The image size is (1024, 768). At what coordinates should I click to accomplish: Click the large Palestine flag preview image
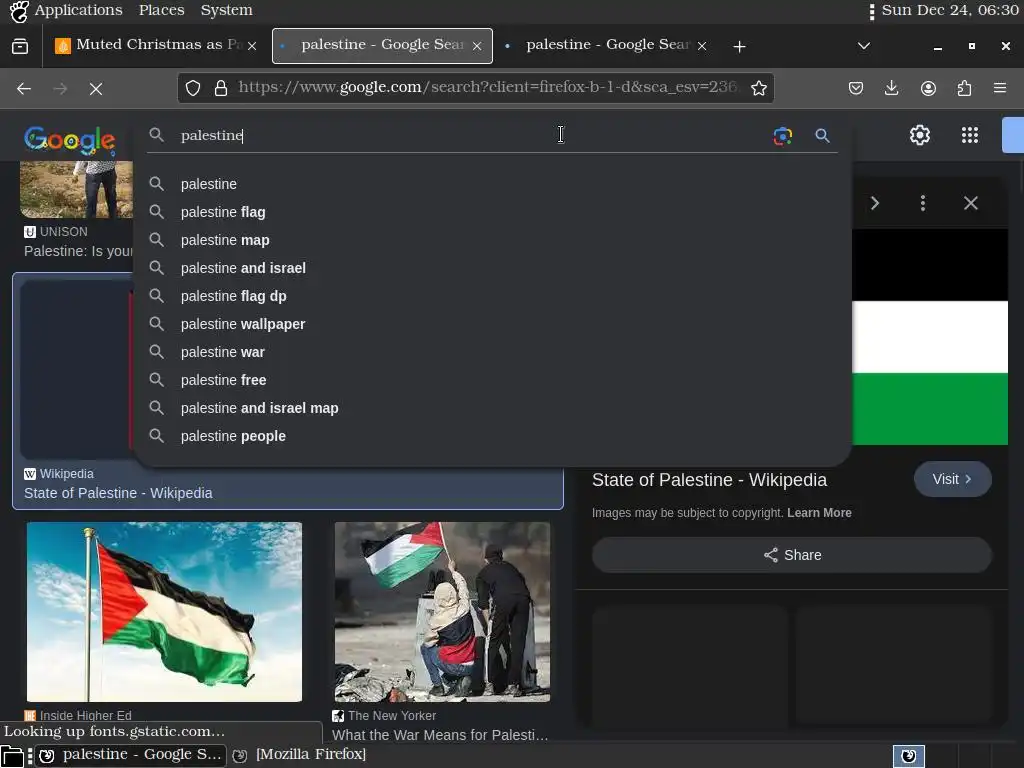coord(930,337)
